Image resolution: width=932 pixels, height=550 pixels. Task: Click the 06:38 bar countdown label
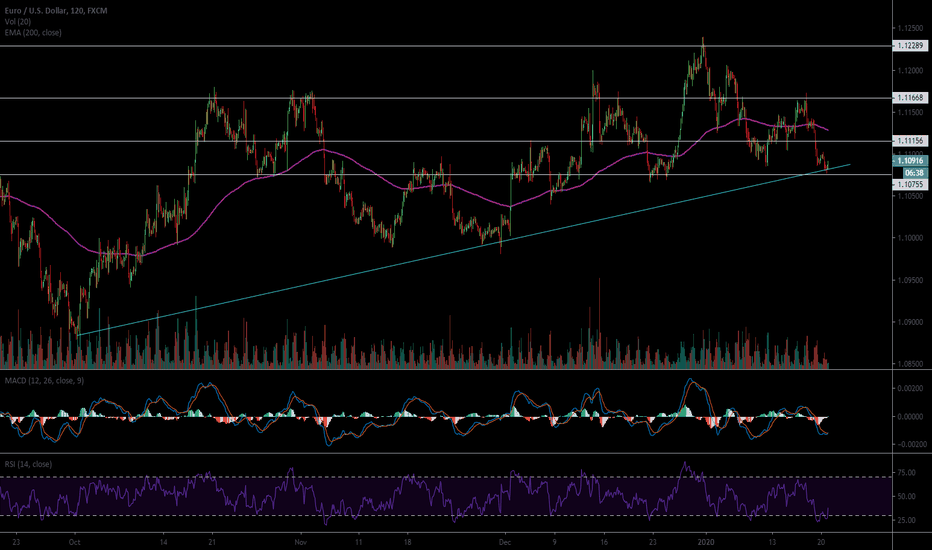tap(910, 171)
